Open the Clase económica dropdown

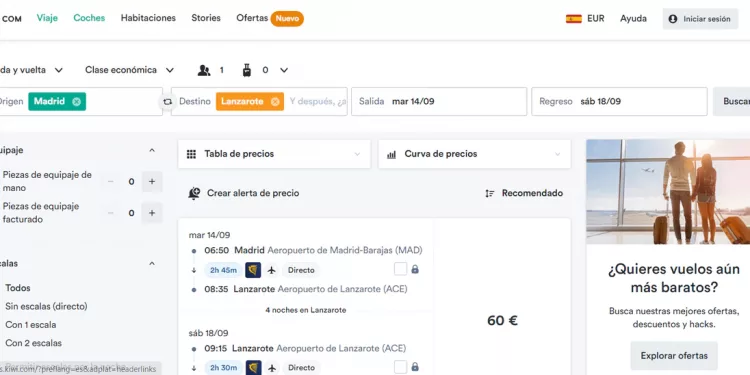[x=129, y=70]
